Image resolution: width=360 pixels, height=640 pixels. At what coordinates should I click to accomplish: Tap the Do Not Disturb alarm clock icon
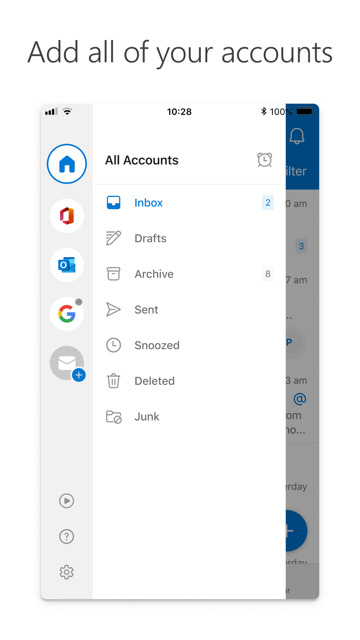264,160
